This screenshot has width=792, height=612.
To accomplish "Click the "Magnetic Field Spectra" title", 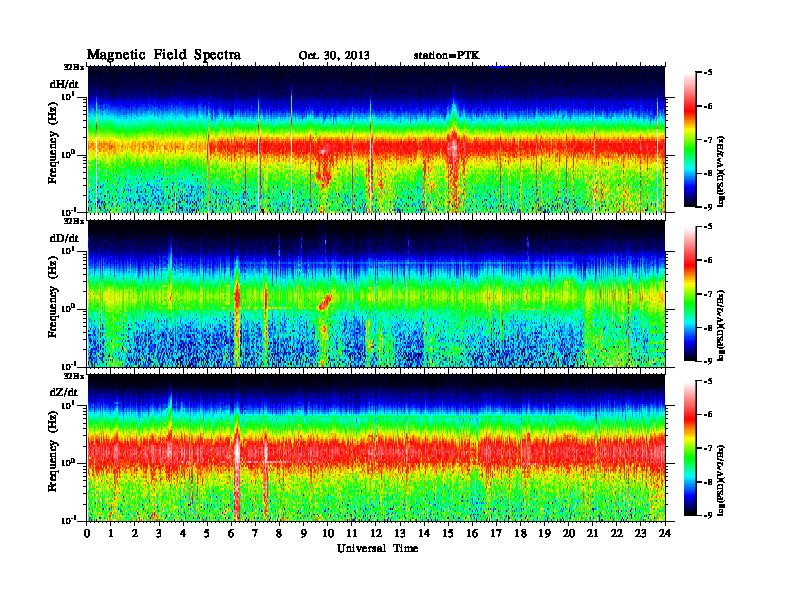I will tap(164, 55).
